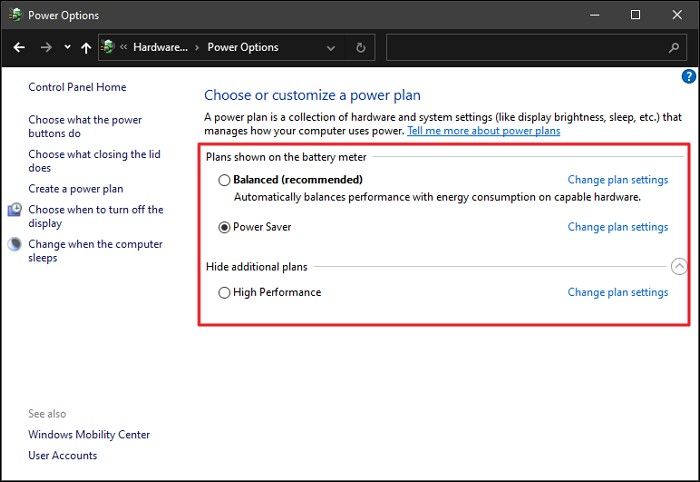Click inside the Control Panel search box
The width and height of the screenshot is (700, 482).
pyautogui.click(x=520, y=47)
